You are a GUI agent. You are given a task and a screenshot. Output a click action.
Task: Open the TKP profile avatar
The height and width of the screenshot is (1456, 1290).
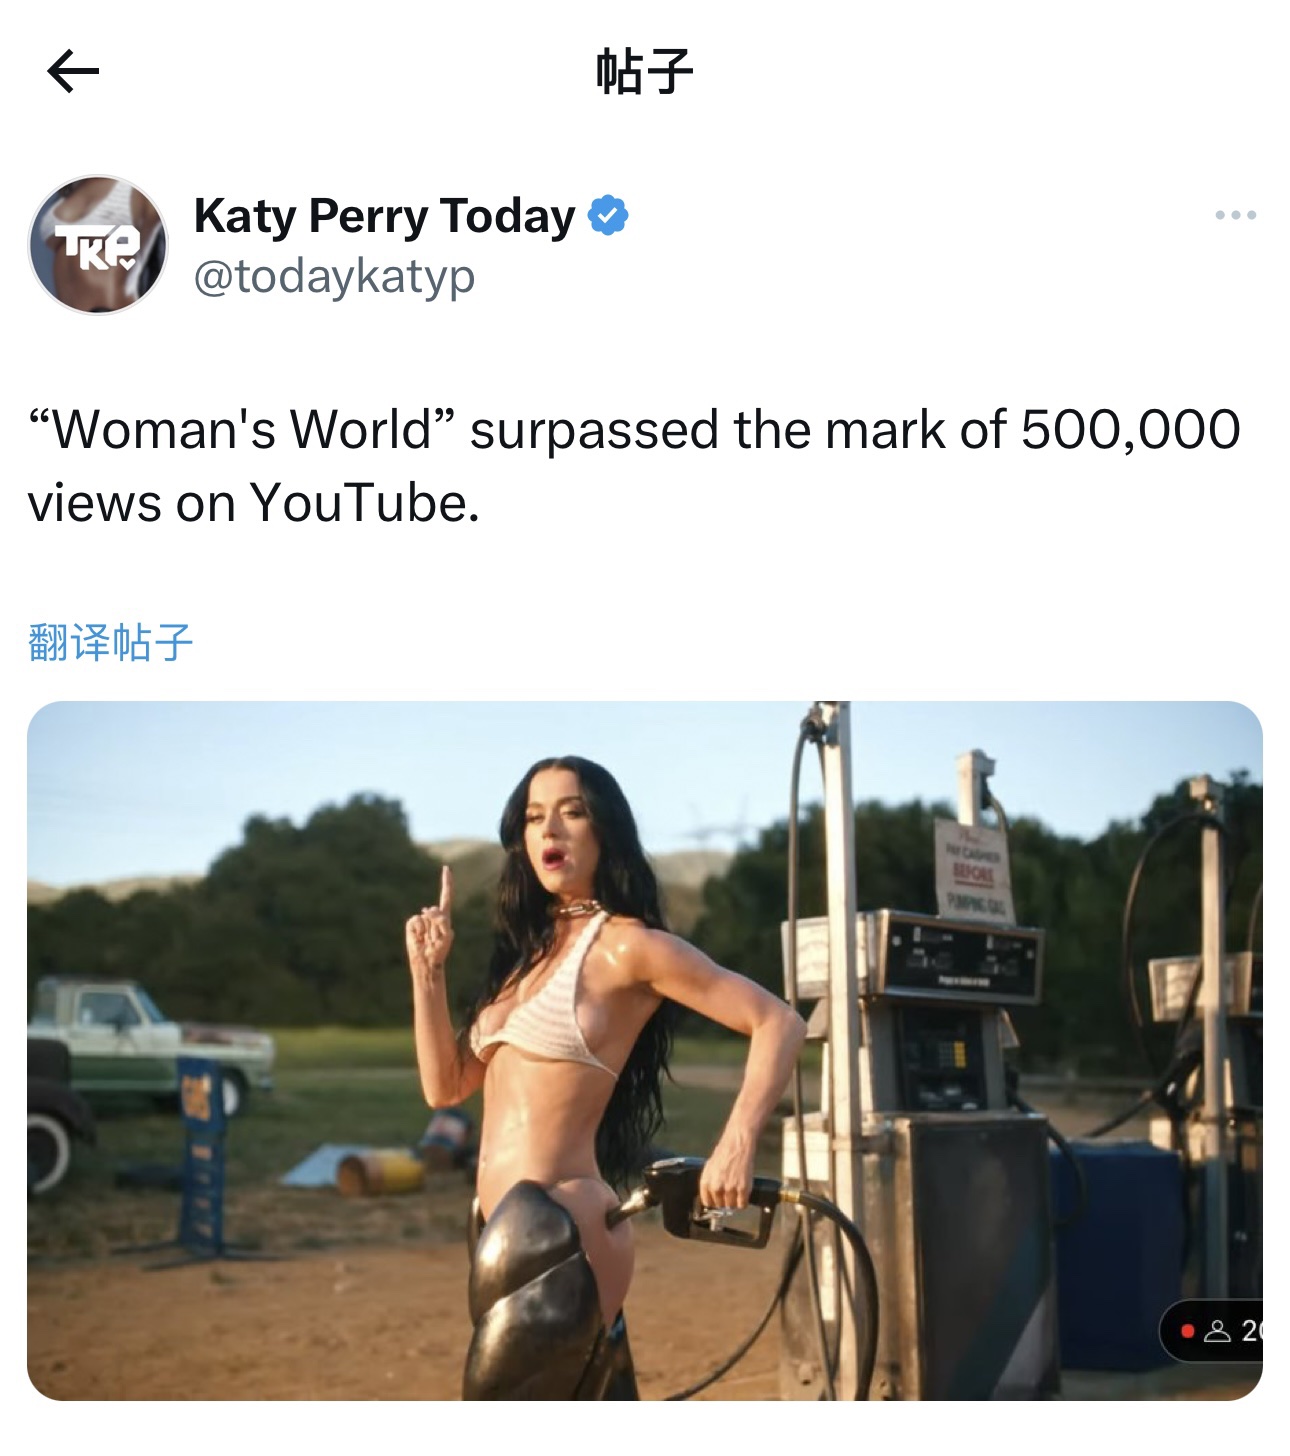[98, 245]
